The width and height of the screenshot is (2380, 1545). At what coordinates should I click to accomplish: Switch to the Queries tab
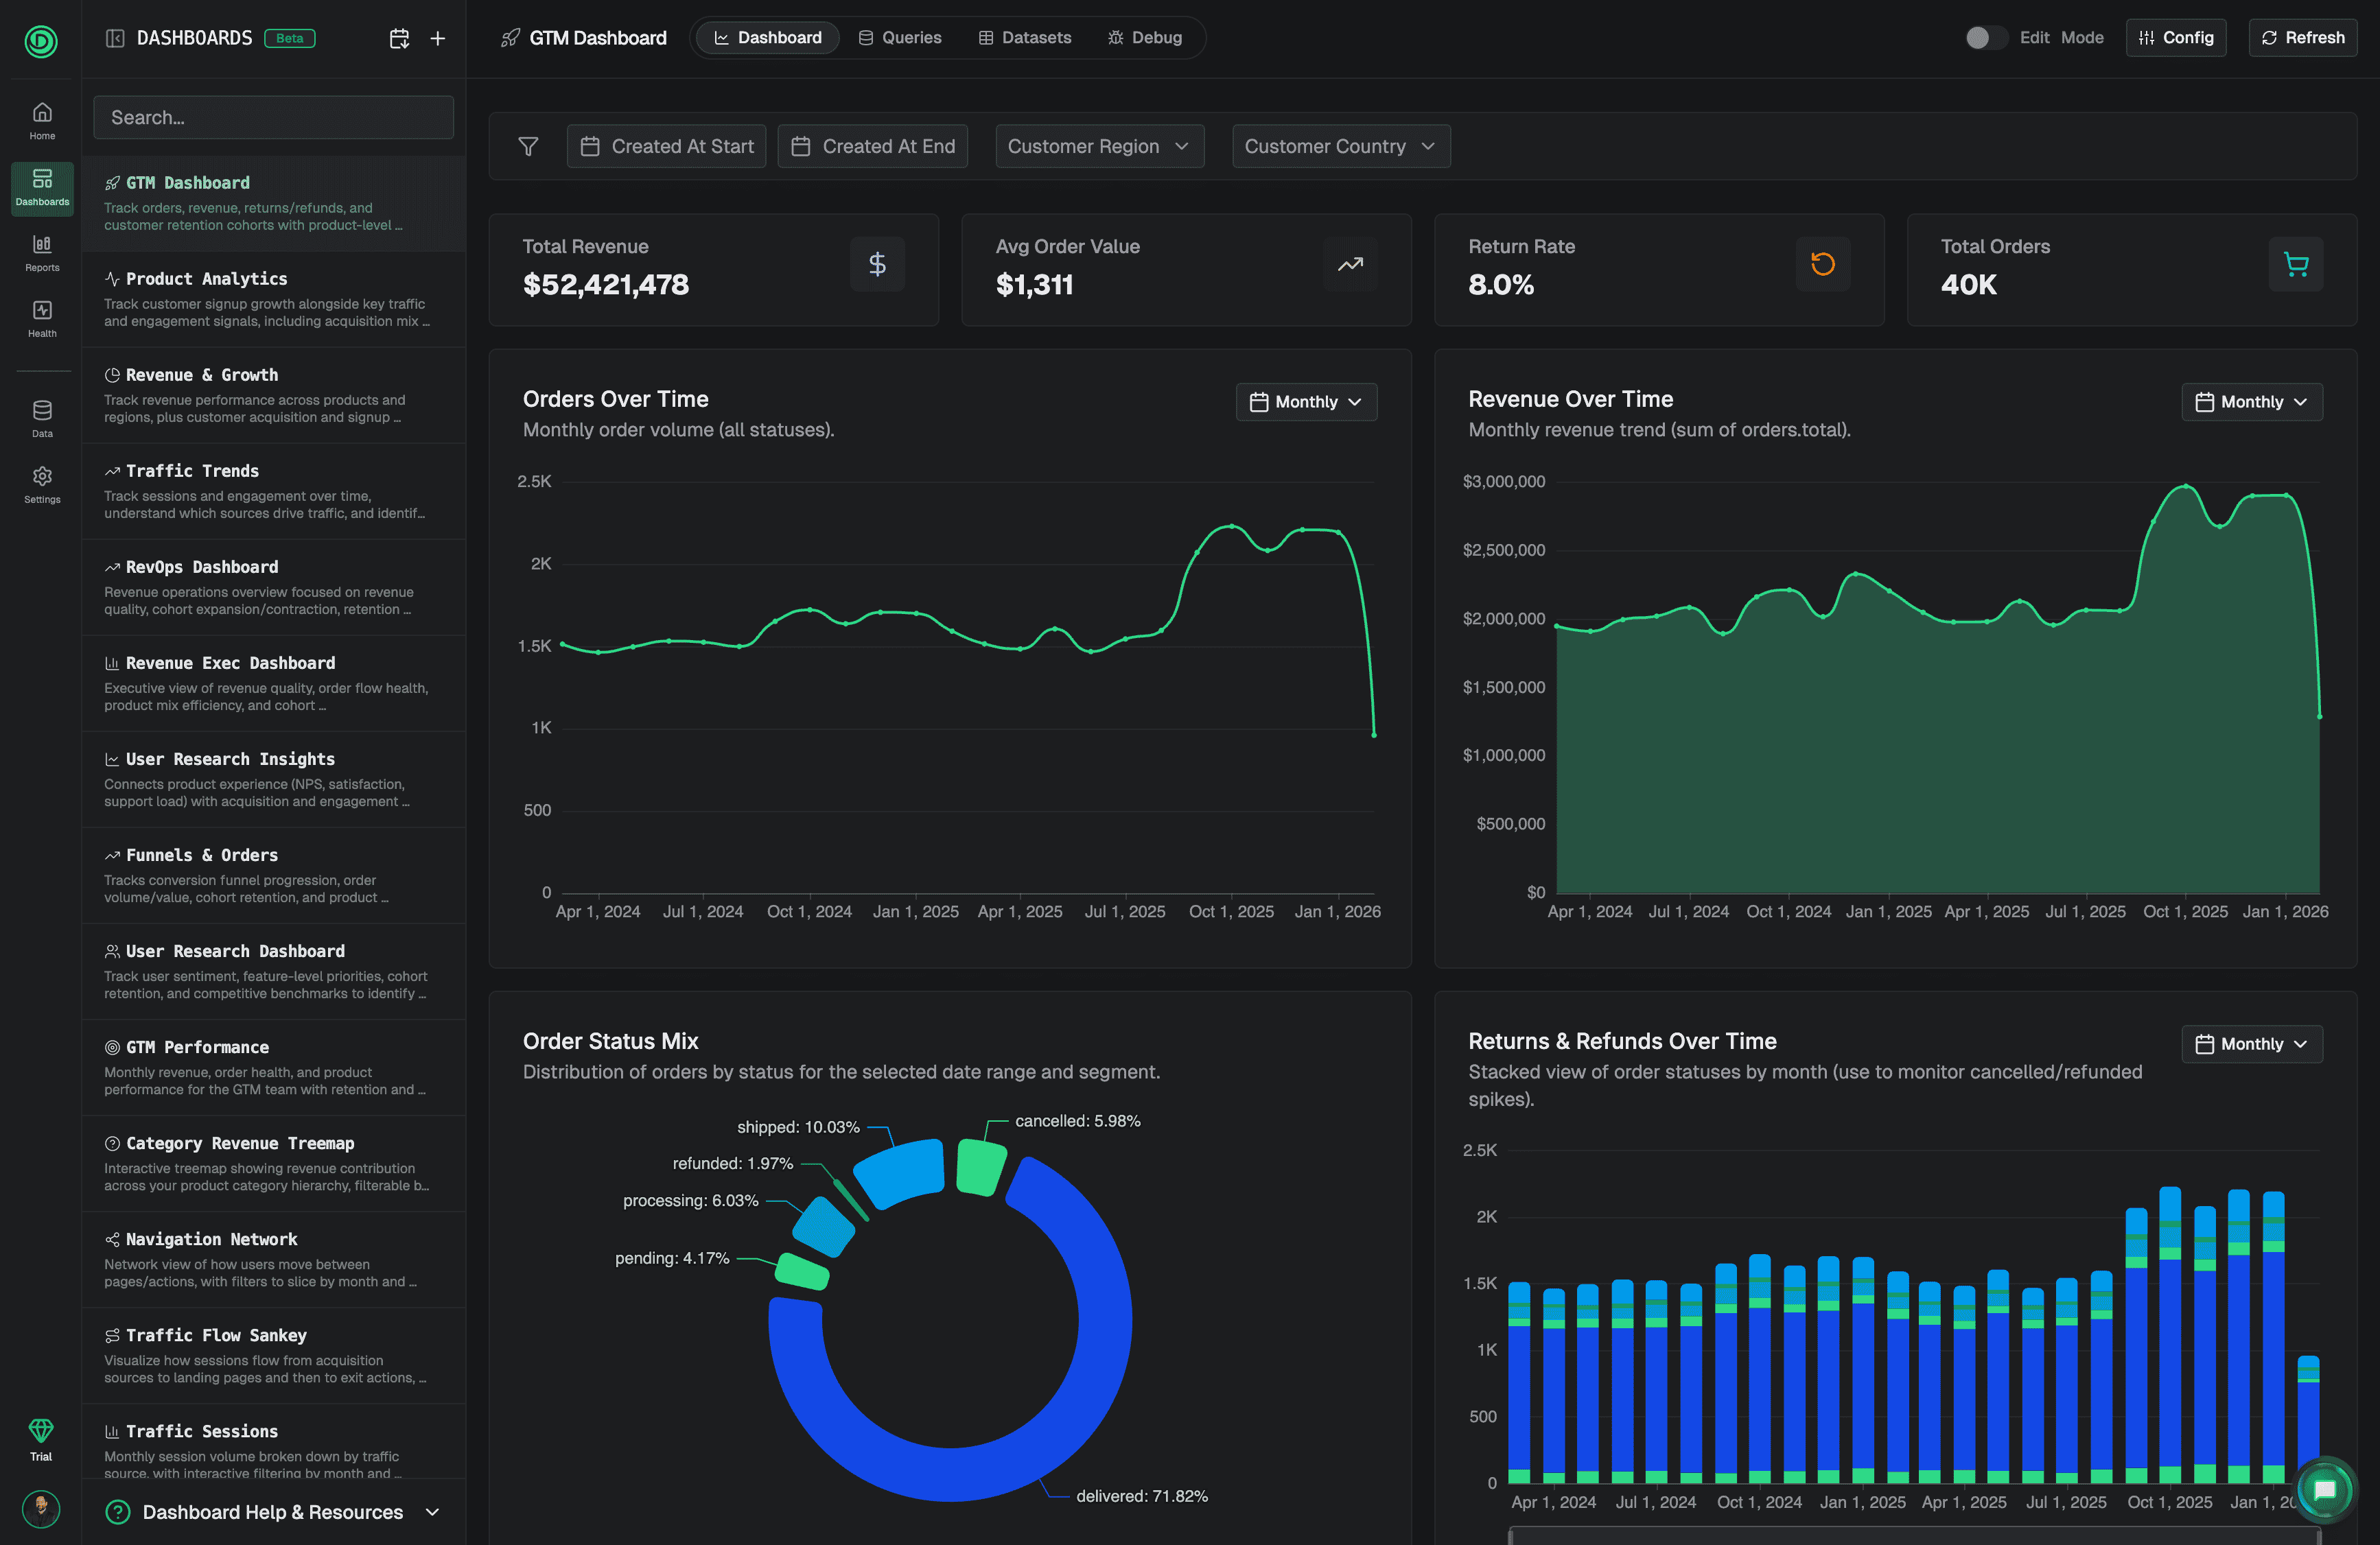[899, 38]
